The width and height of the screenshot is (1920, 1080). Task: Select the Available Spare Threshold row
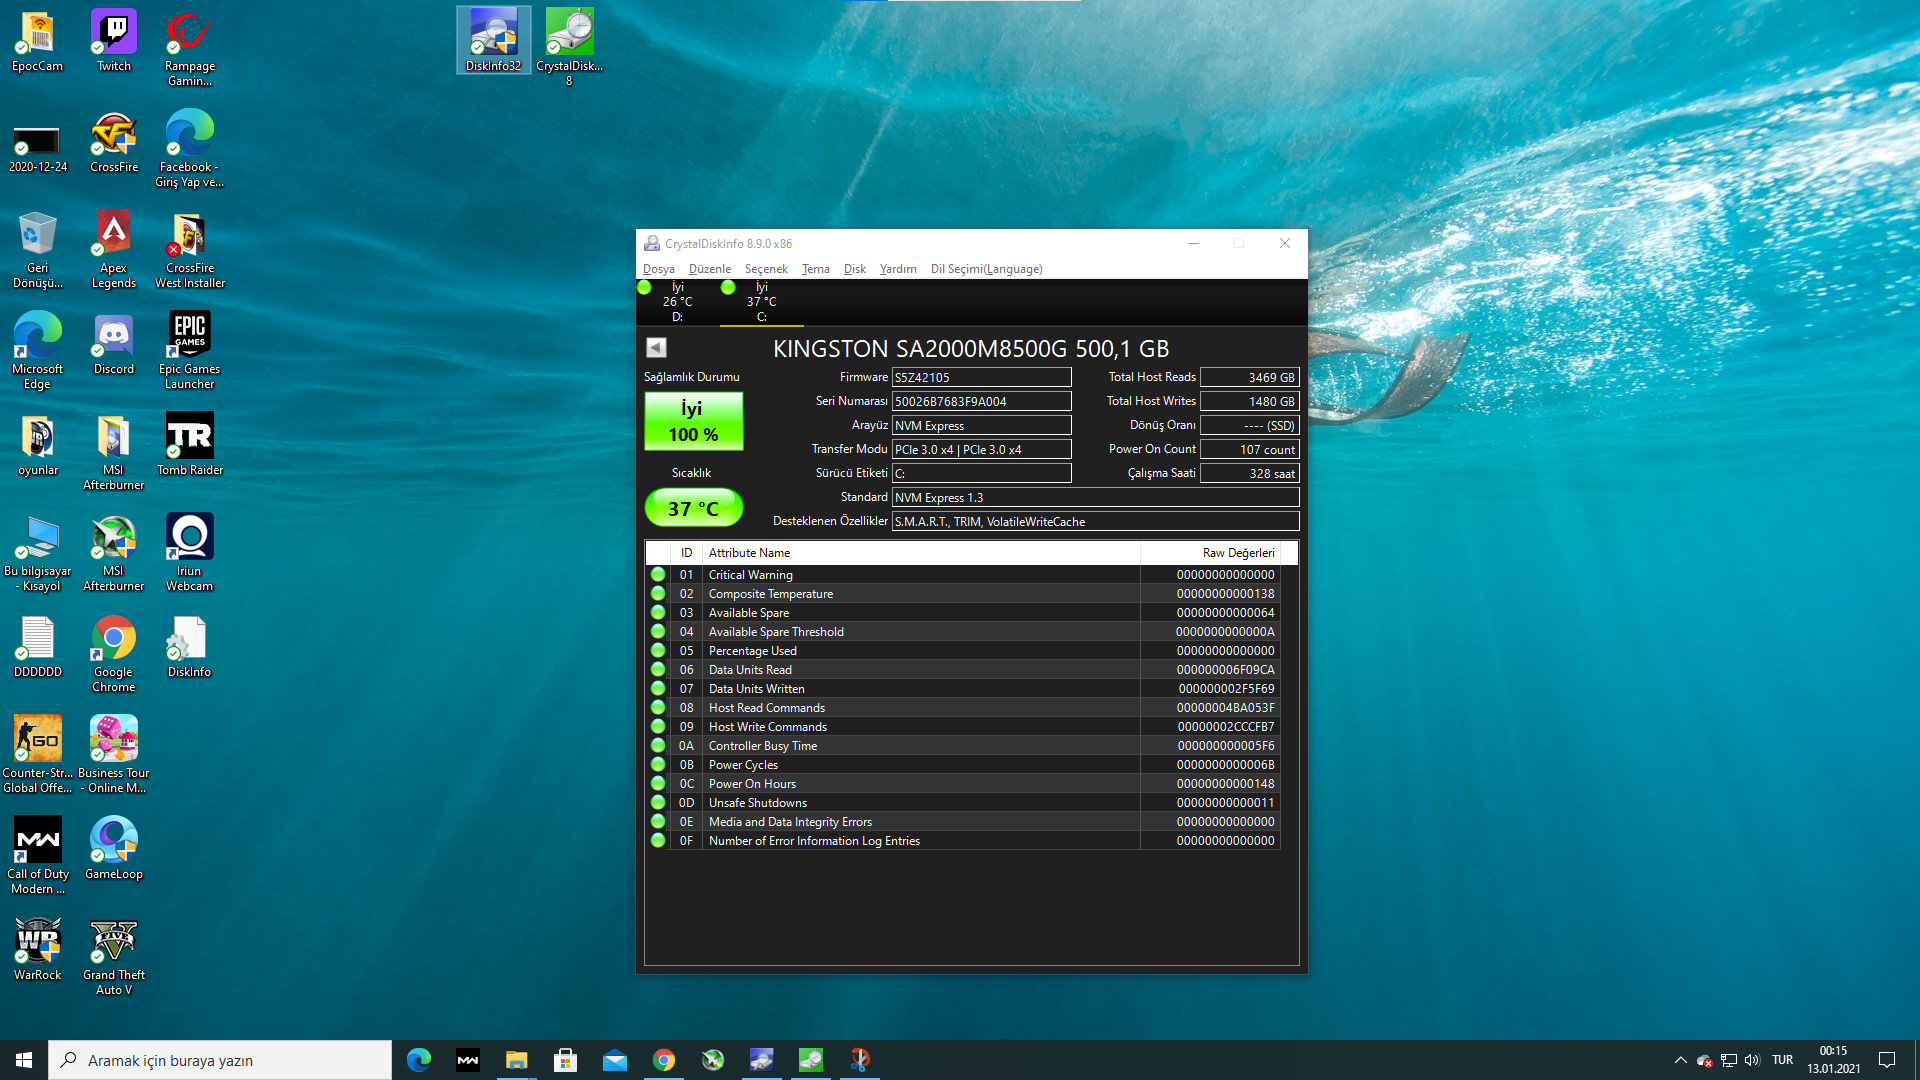[963, 632]
